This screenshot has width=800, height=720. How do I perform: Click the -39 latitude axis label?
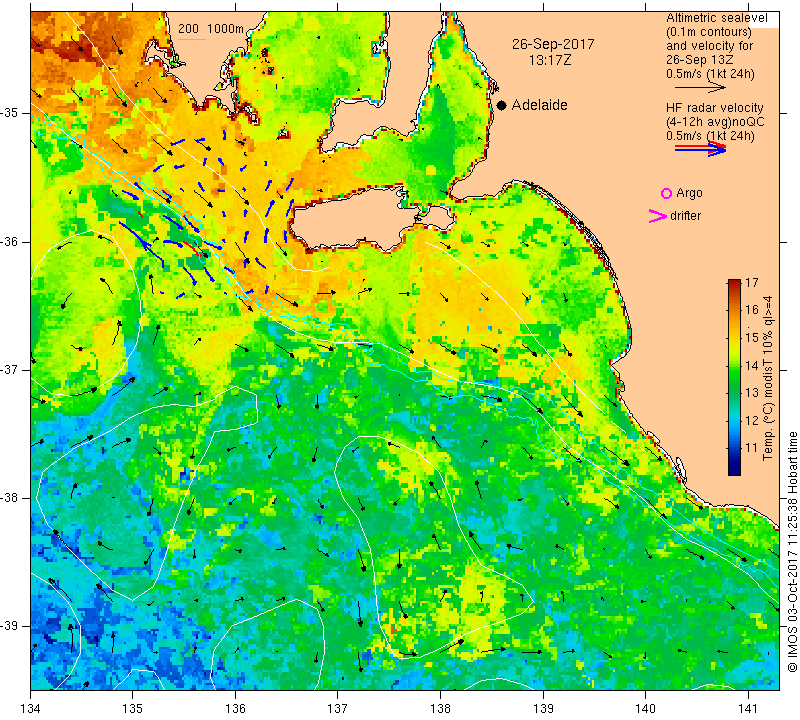(x=10, y=626)
